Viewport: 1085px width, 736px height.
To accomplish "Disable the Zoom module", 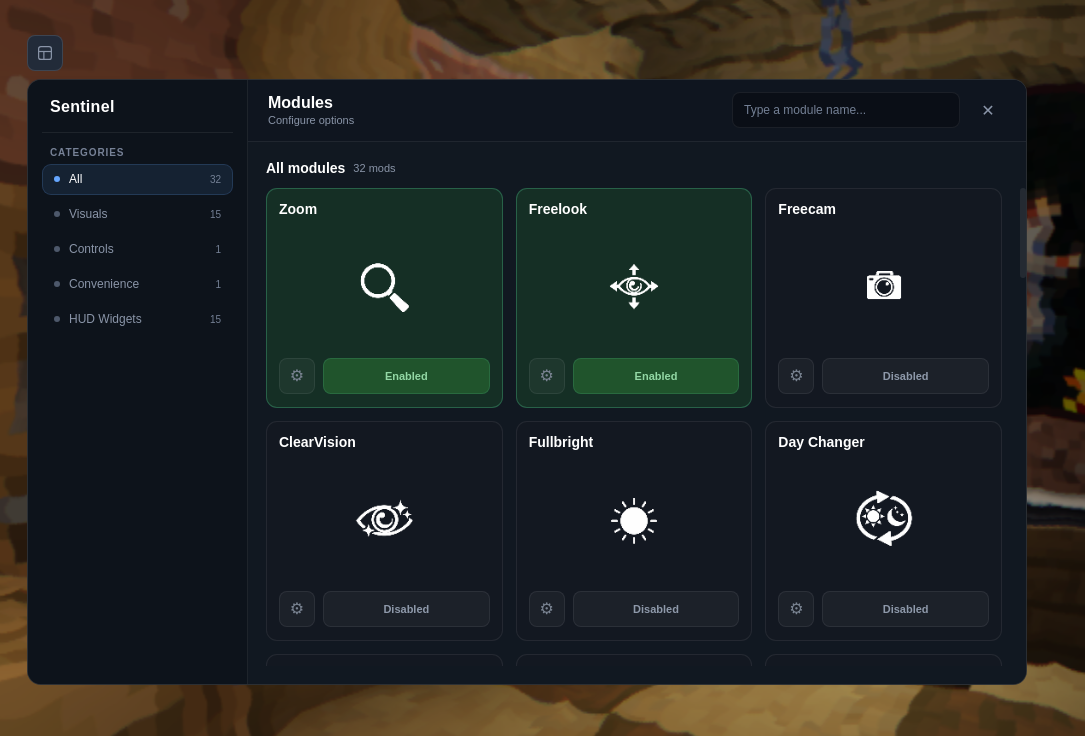I will (406, 376).
